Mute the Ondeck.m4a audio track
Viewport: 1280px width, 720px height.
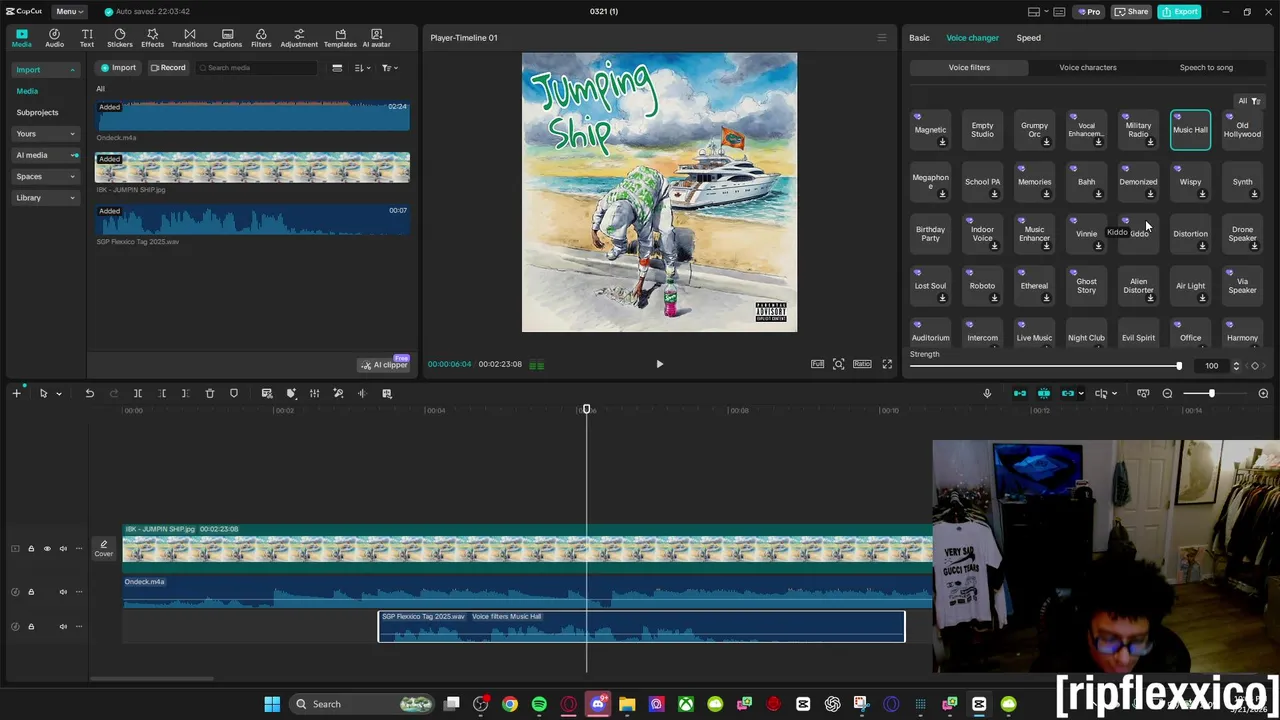point(63,591)
